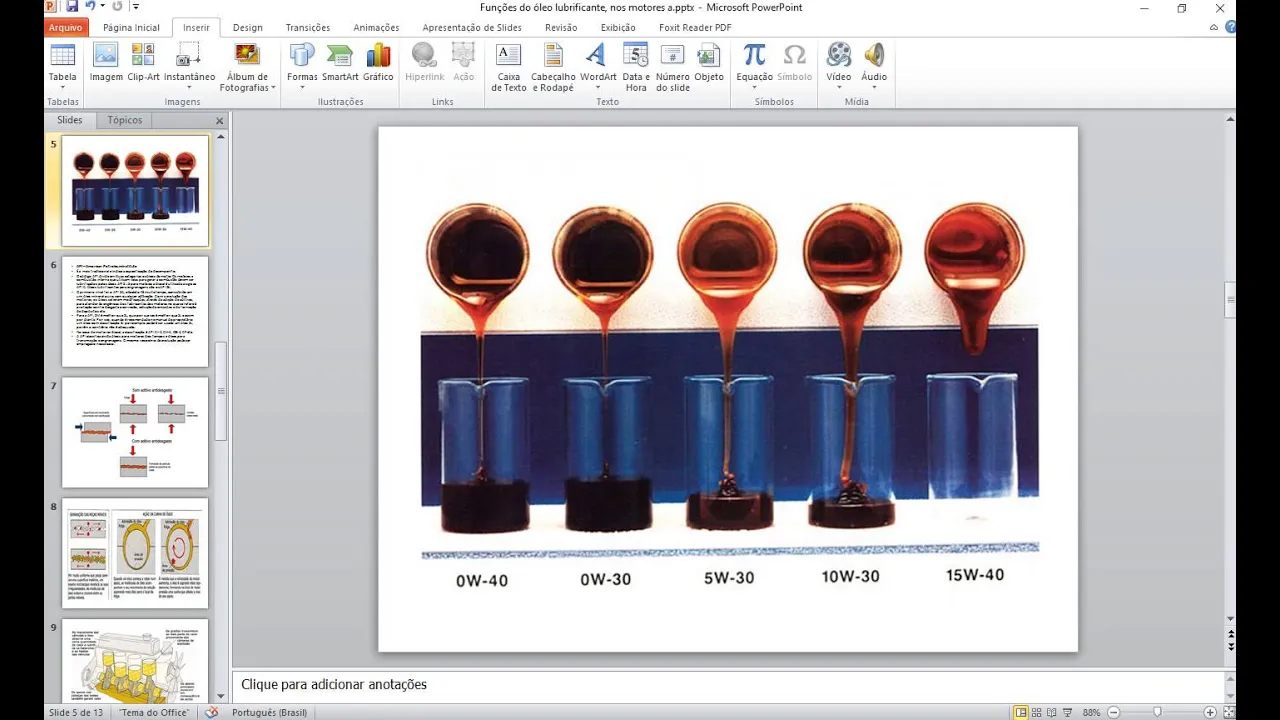
Task: Customize the Quick Access Toolbar dropdown
Action: [134, 7]
